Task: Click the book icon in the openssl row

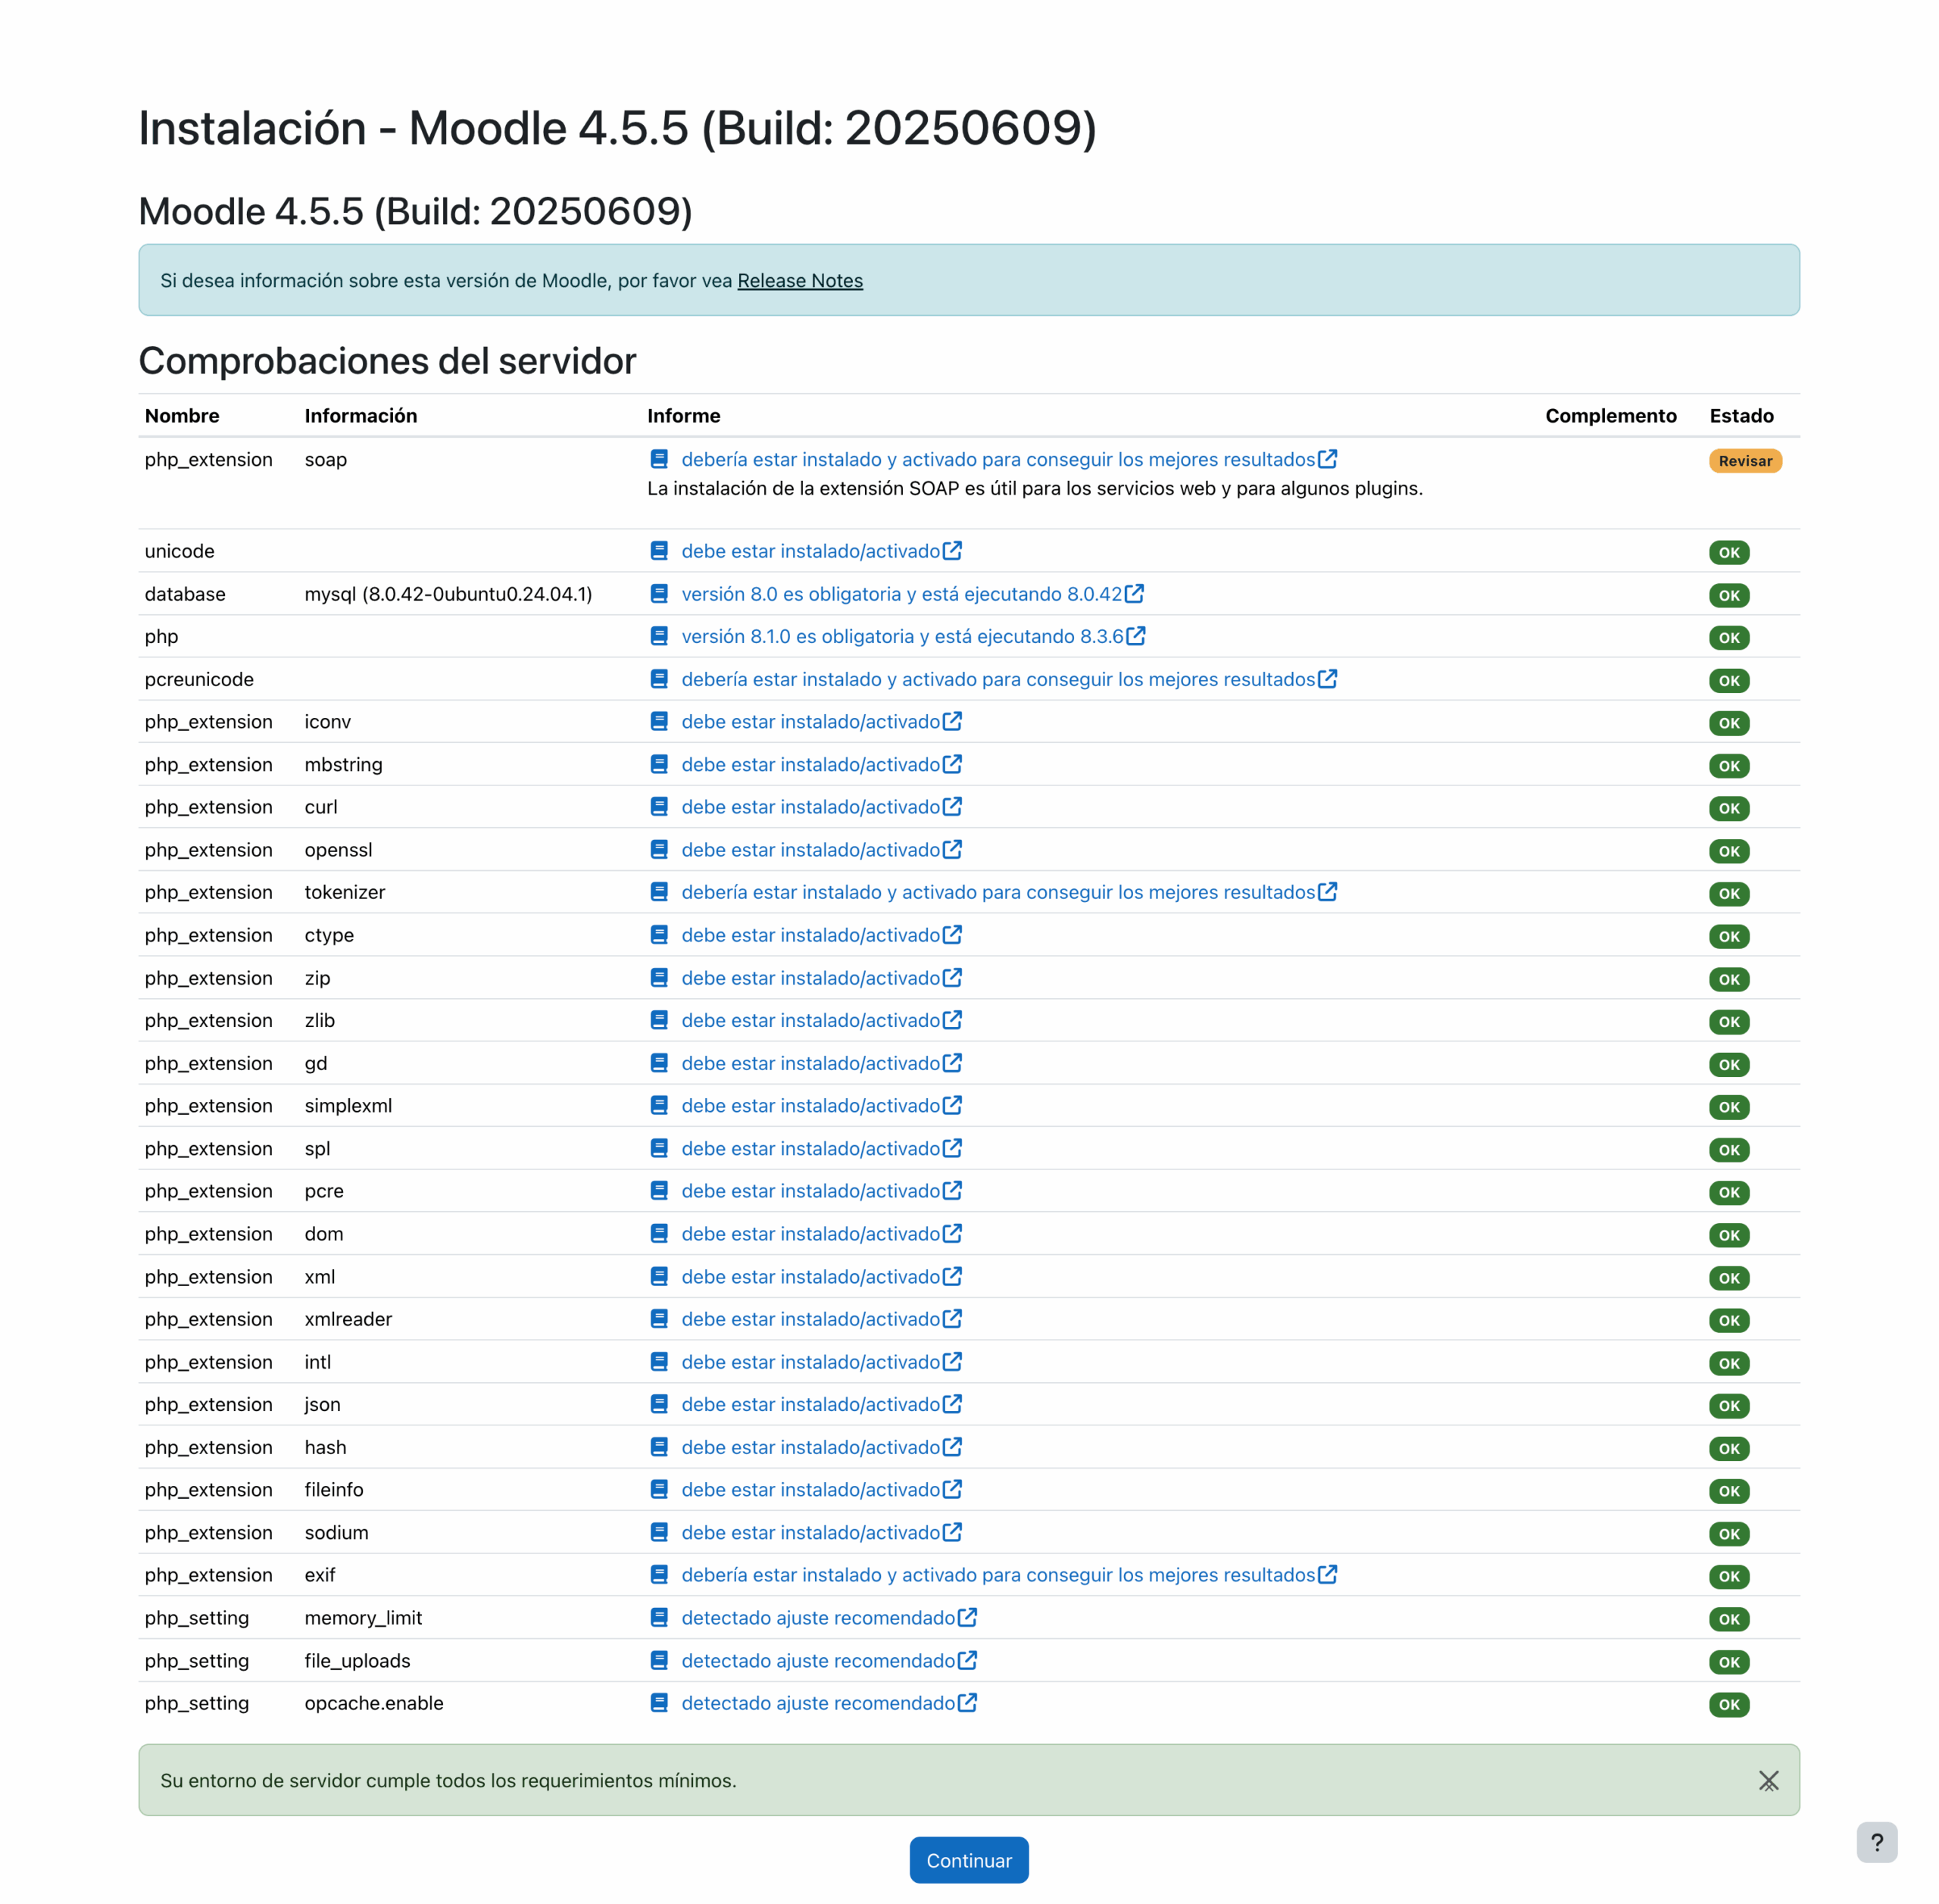Action: (659, 849)
